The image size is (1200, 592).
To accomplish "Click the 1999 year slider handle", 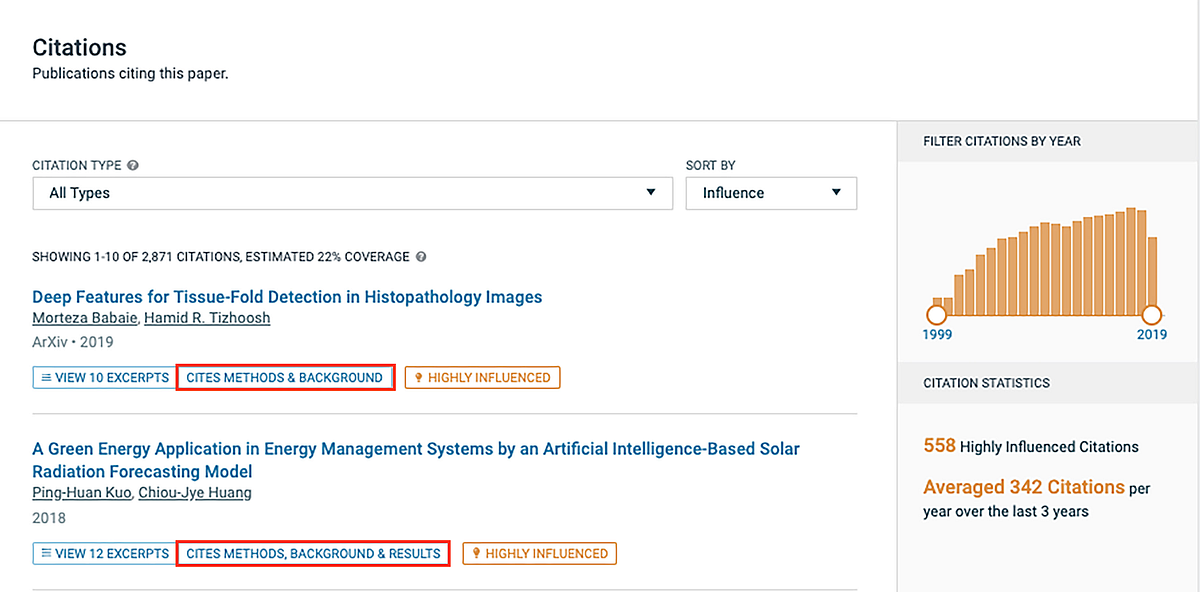I will click(936, 315).
